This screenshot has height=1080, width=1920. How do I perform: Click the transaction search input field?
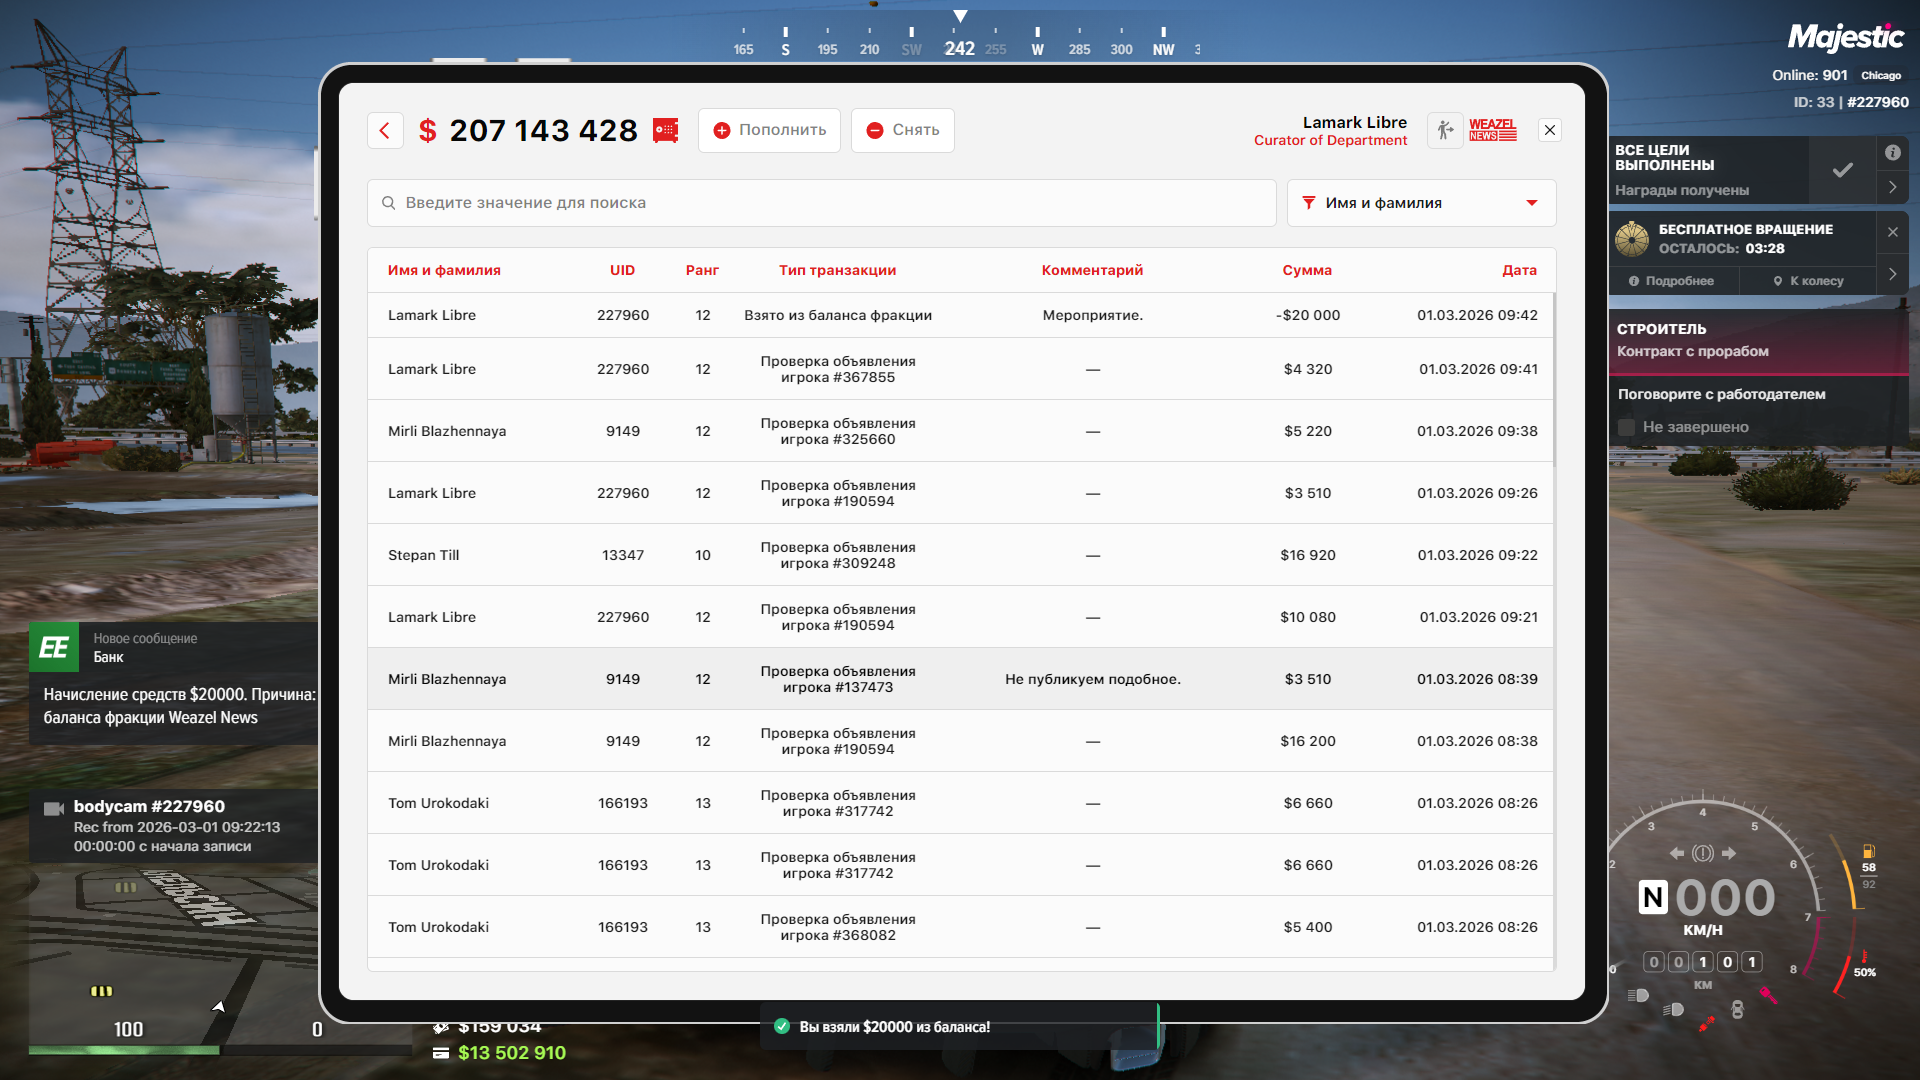click(x=820, y=203)
